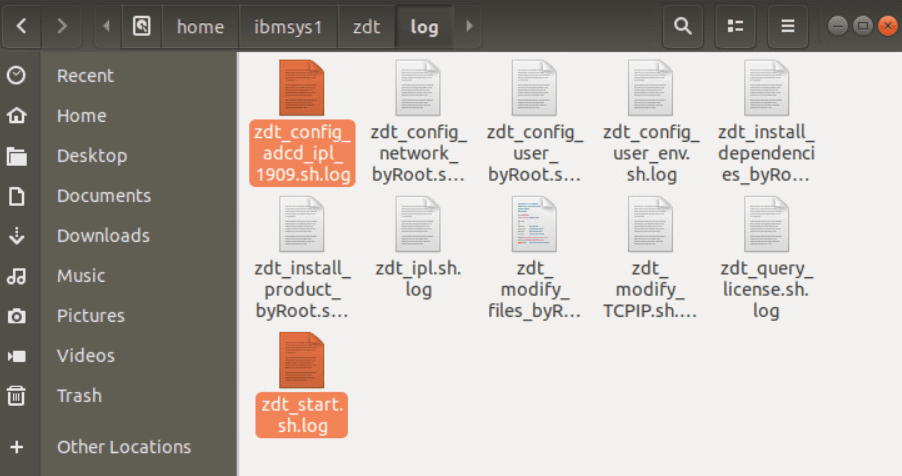
Task: Go forward with the right arrow button
Action: pyautogui.click(x=62, y=26)
